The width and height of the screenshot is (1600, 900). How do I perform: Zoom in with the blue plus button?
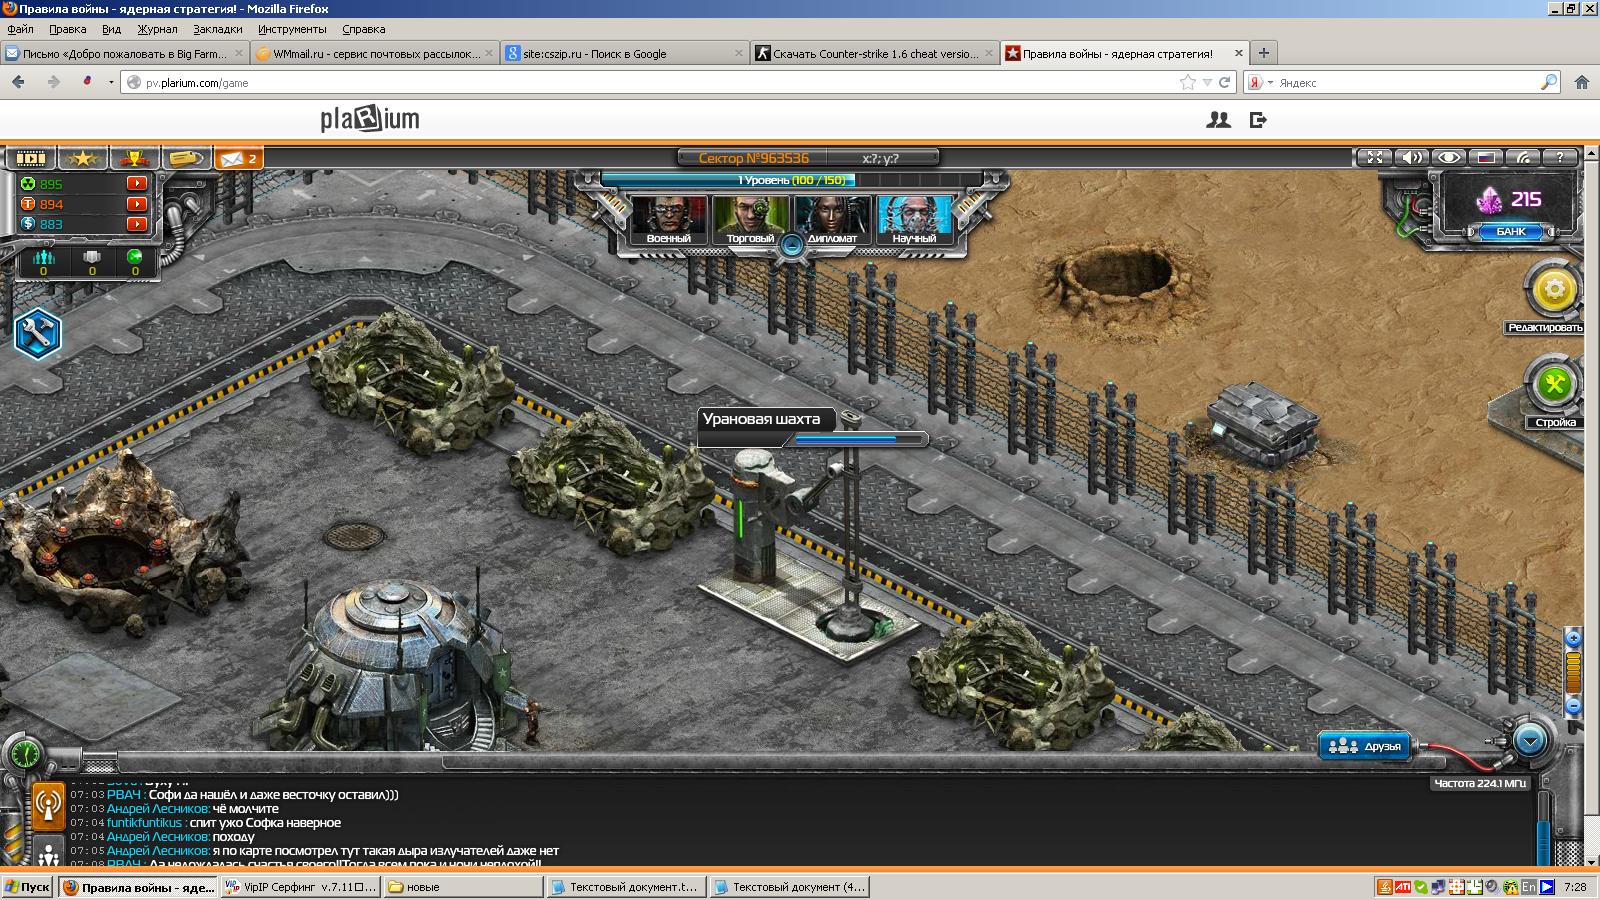pos(1573,638)
